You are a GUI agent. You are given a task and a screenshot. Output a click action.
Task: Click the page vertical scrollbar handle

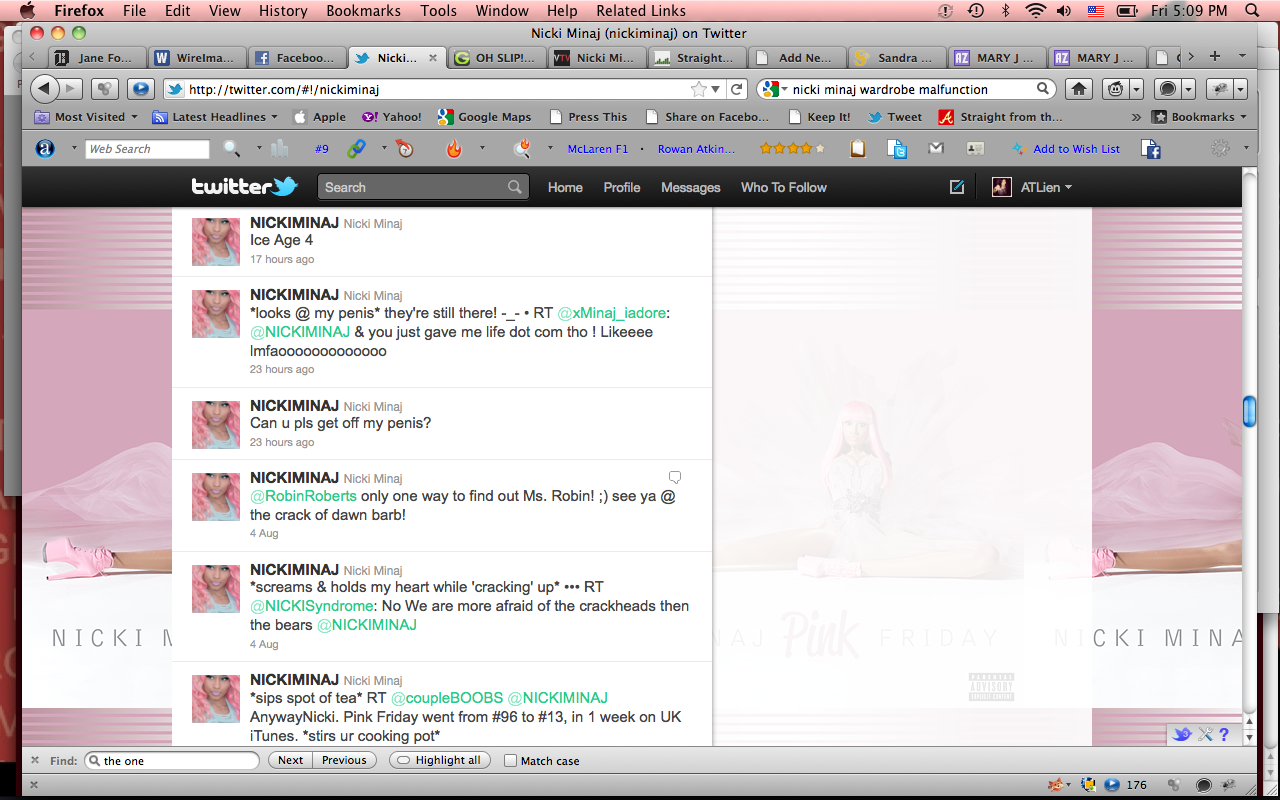1249,411
